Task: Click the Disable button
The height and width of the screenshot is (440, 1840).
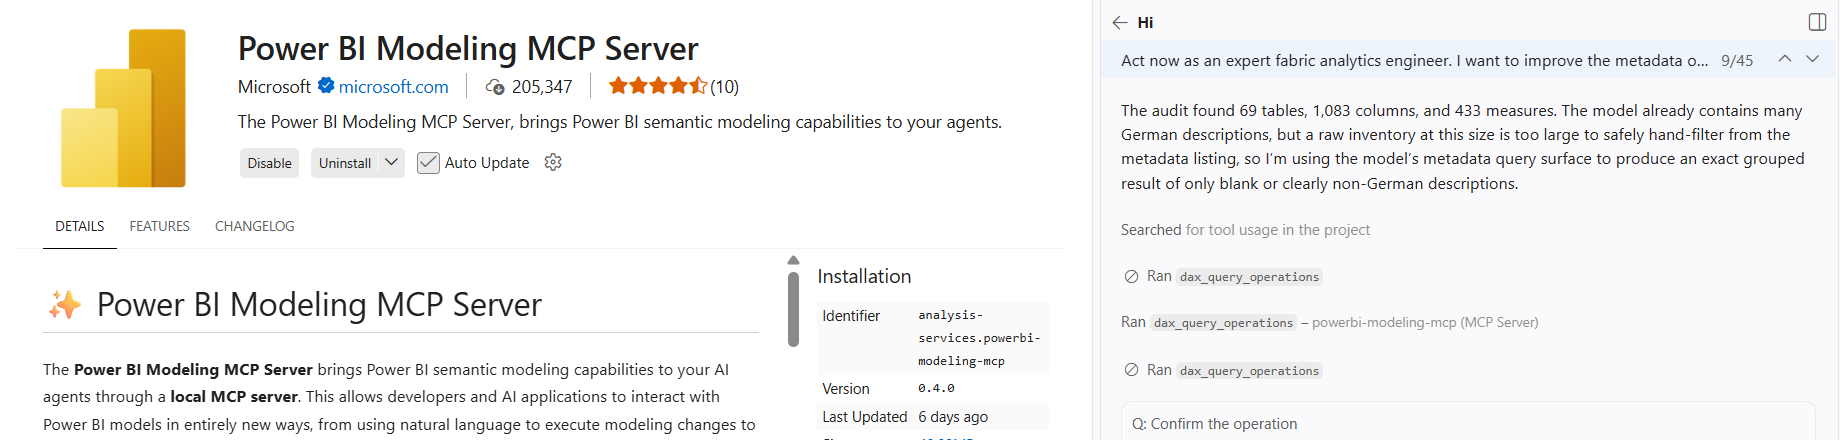Action: tap(270, 163)
